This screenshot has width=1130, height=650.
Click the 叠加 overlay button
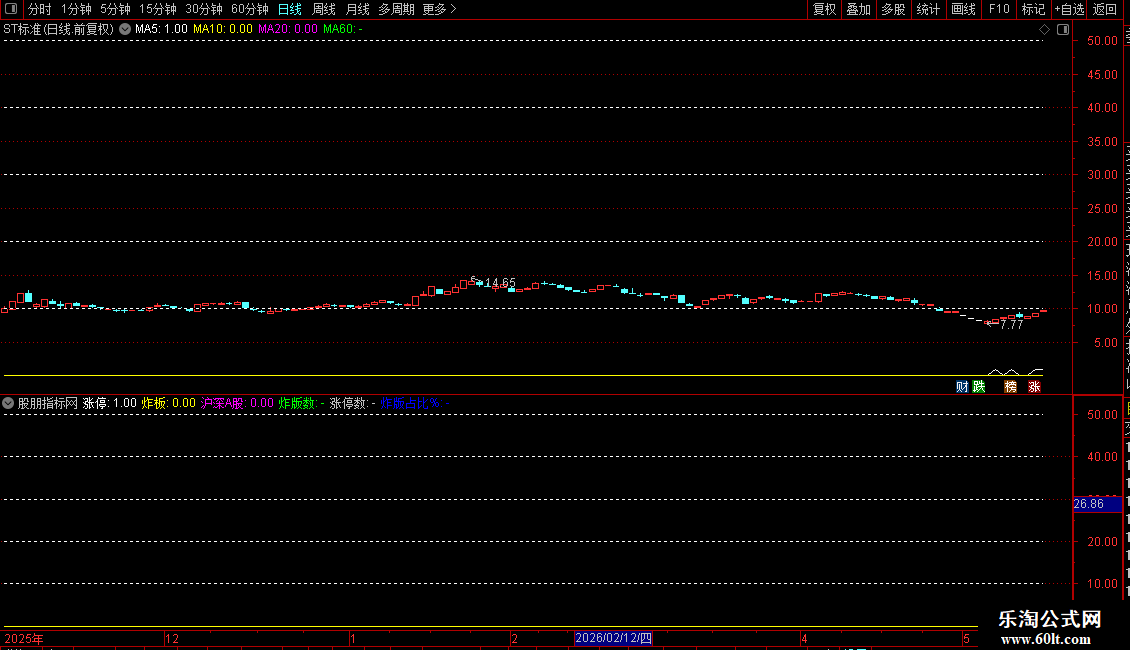click(x=858, y=9)
